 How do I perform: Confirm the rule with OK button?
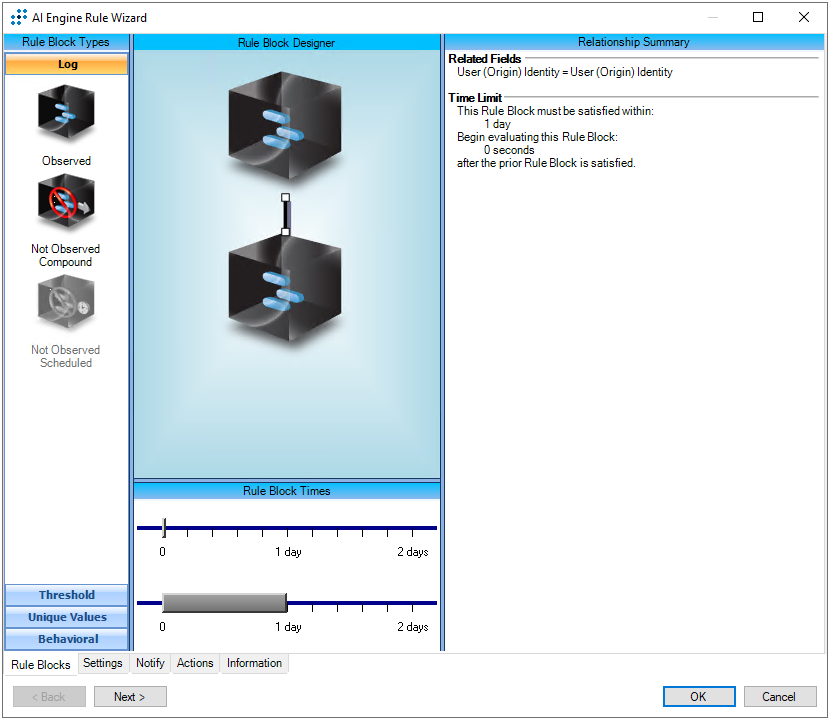[698, 697]
